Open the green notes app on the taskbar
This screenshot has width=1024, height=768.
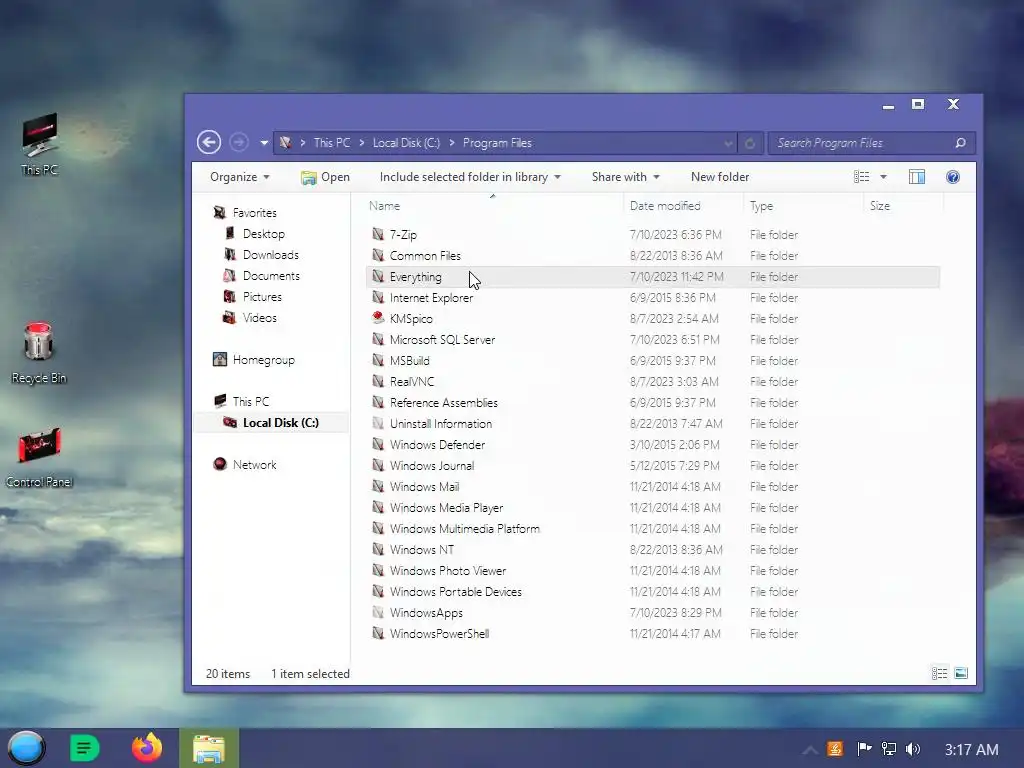coord(84,748)
